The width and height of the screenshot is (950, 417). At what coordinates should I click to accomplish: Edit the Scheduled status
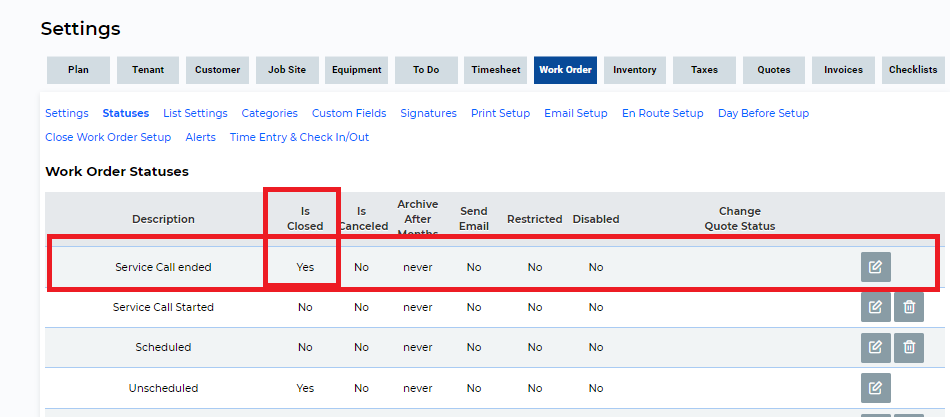click(875, 348)
